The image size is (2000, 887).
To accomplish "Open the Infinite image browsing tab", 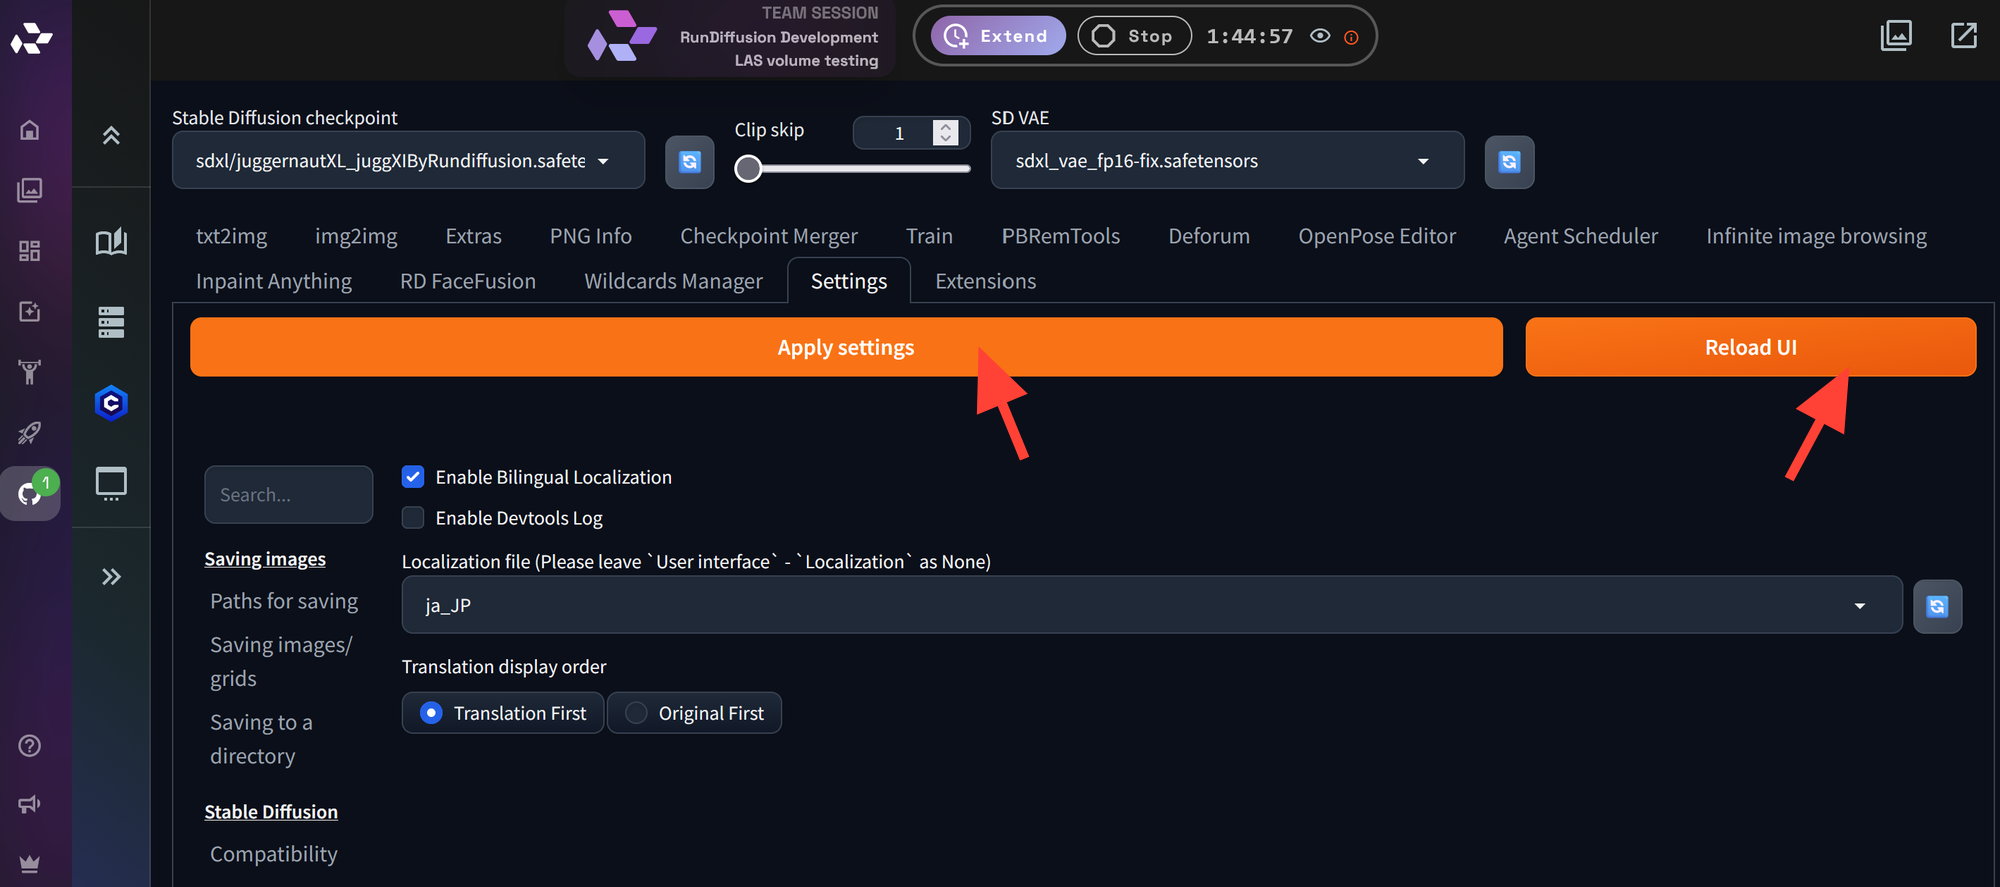I will point(1816,236).
